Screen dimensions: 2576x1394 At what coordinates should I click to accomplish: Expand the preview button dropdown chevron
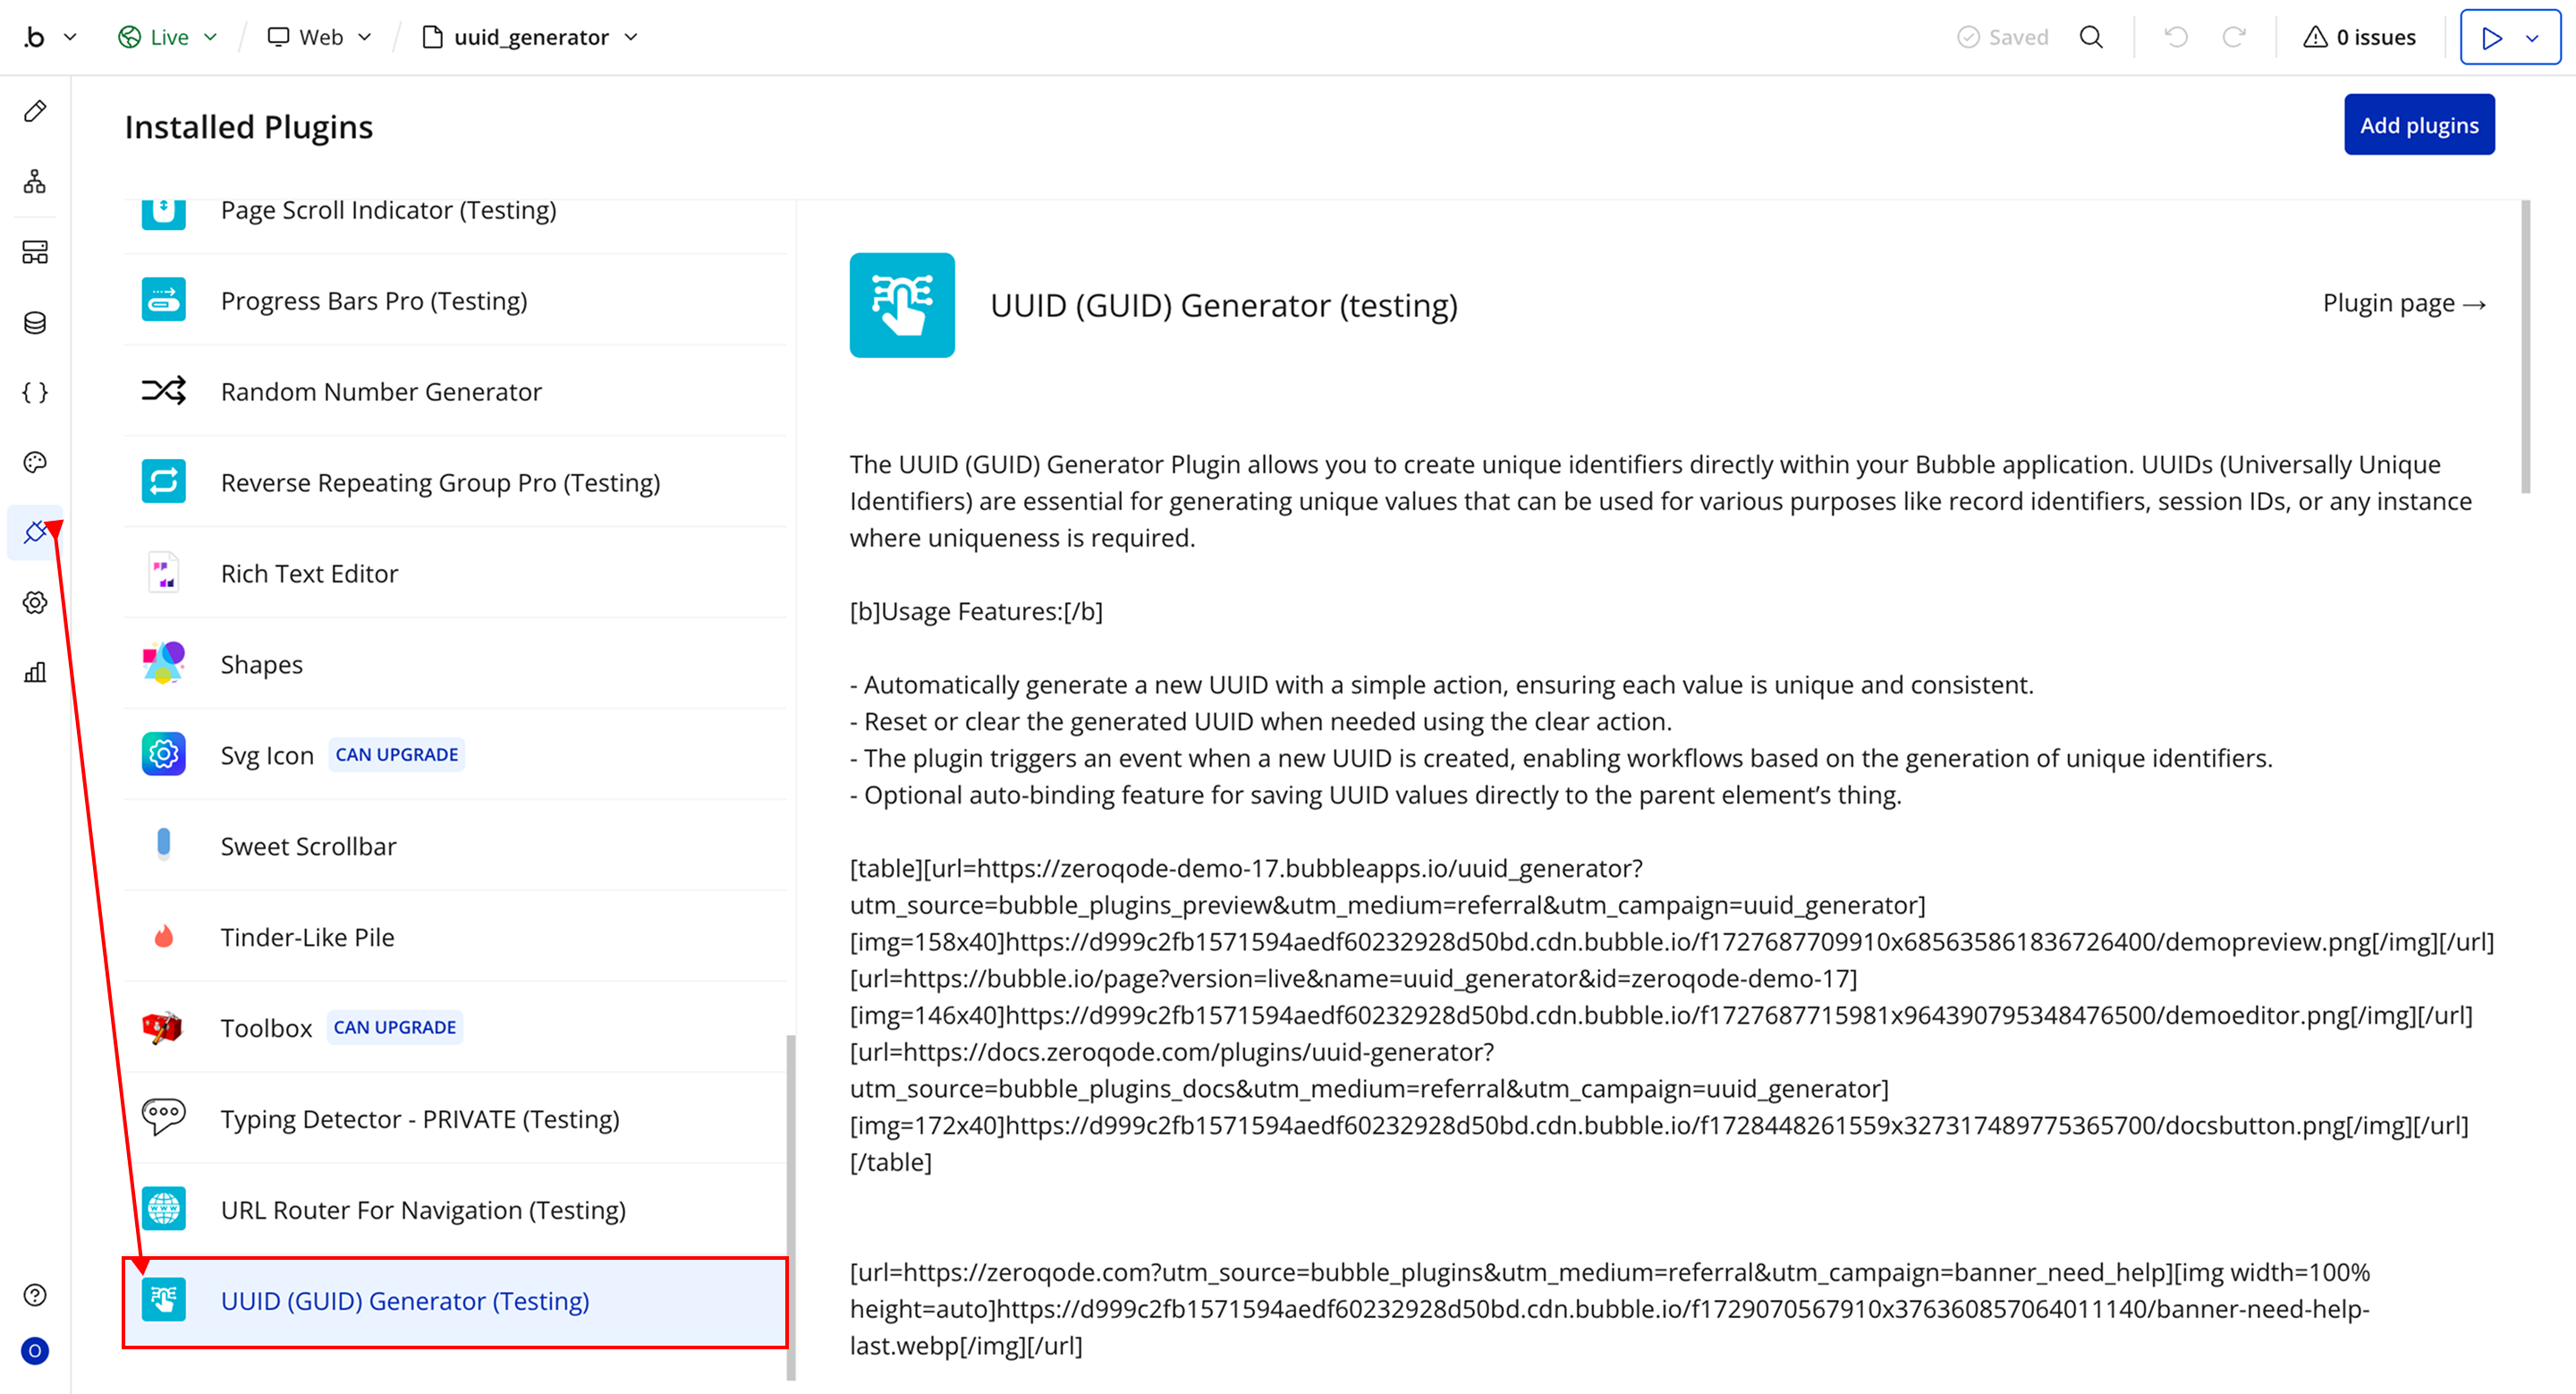(x=2533, y=38)
